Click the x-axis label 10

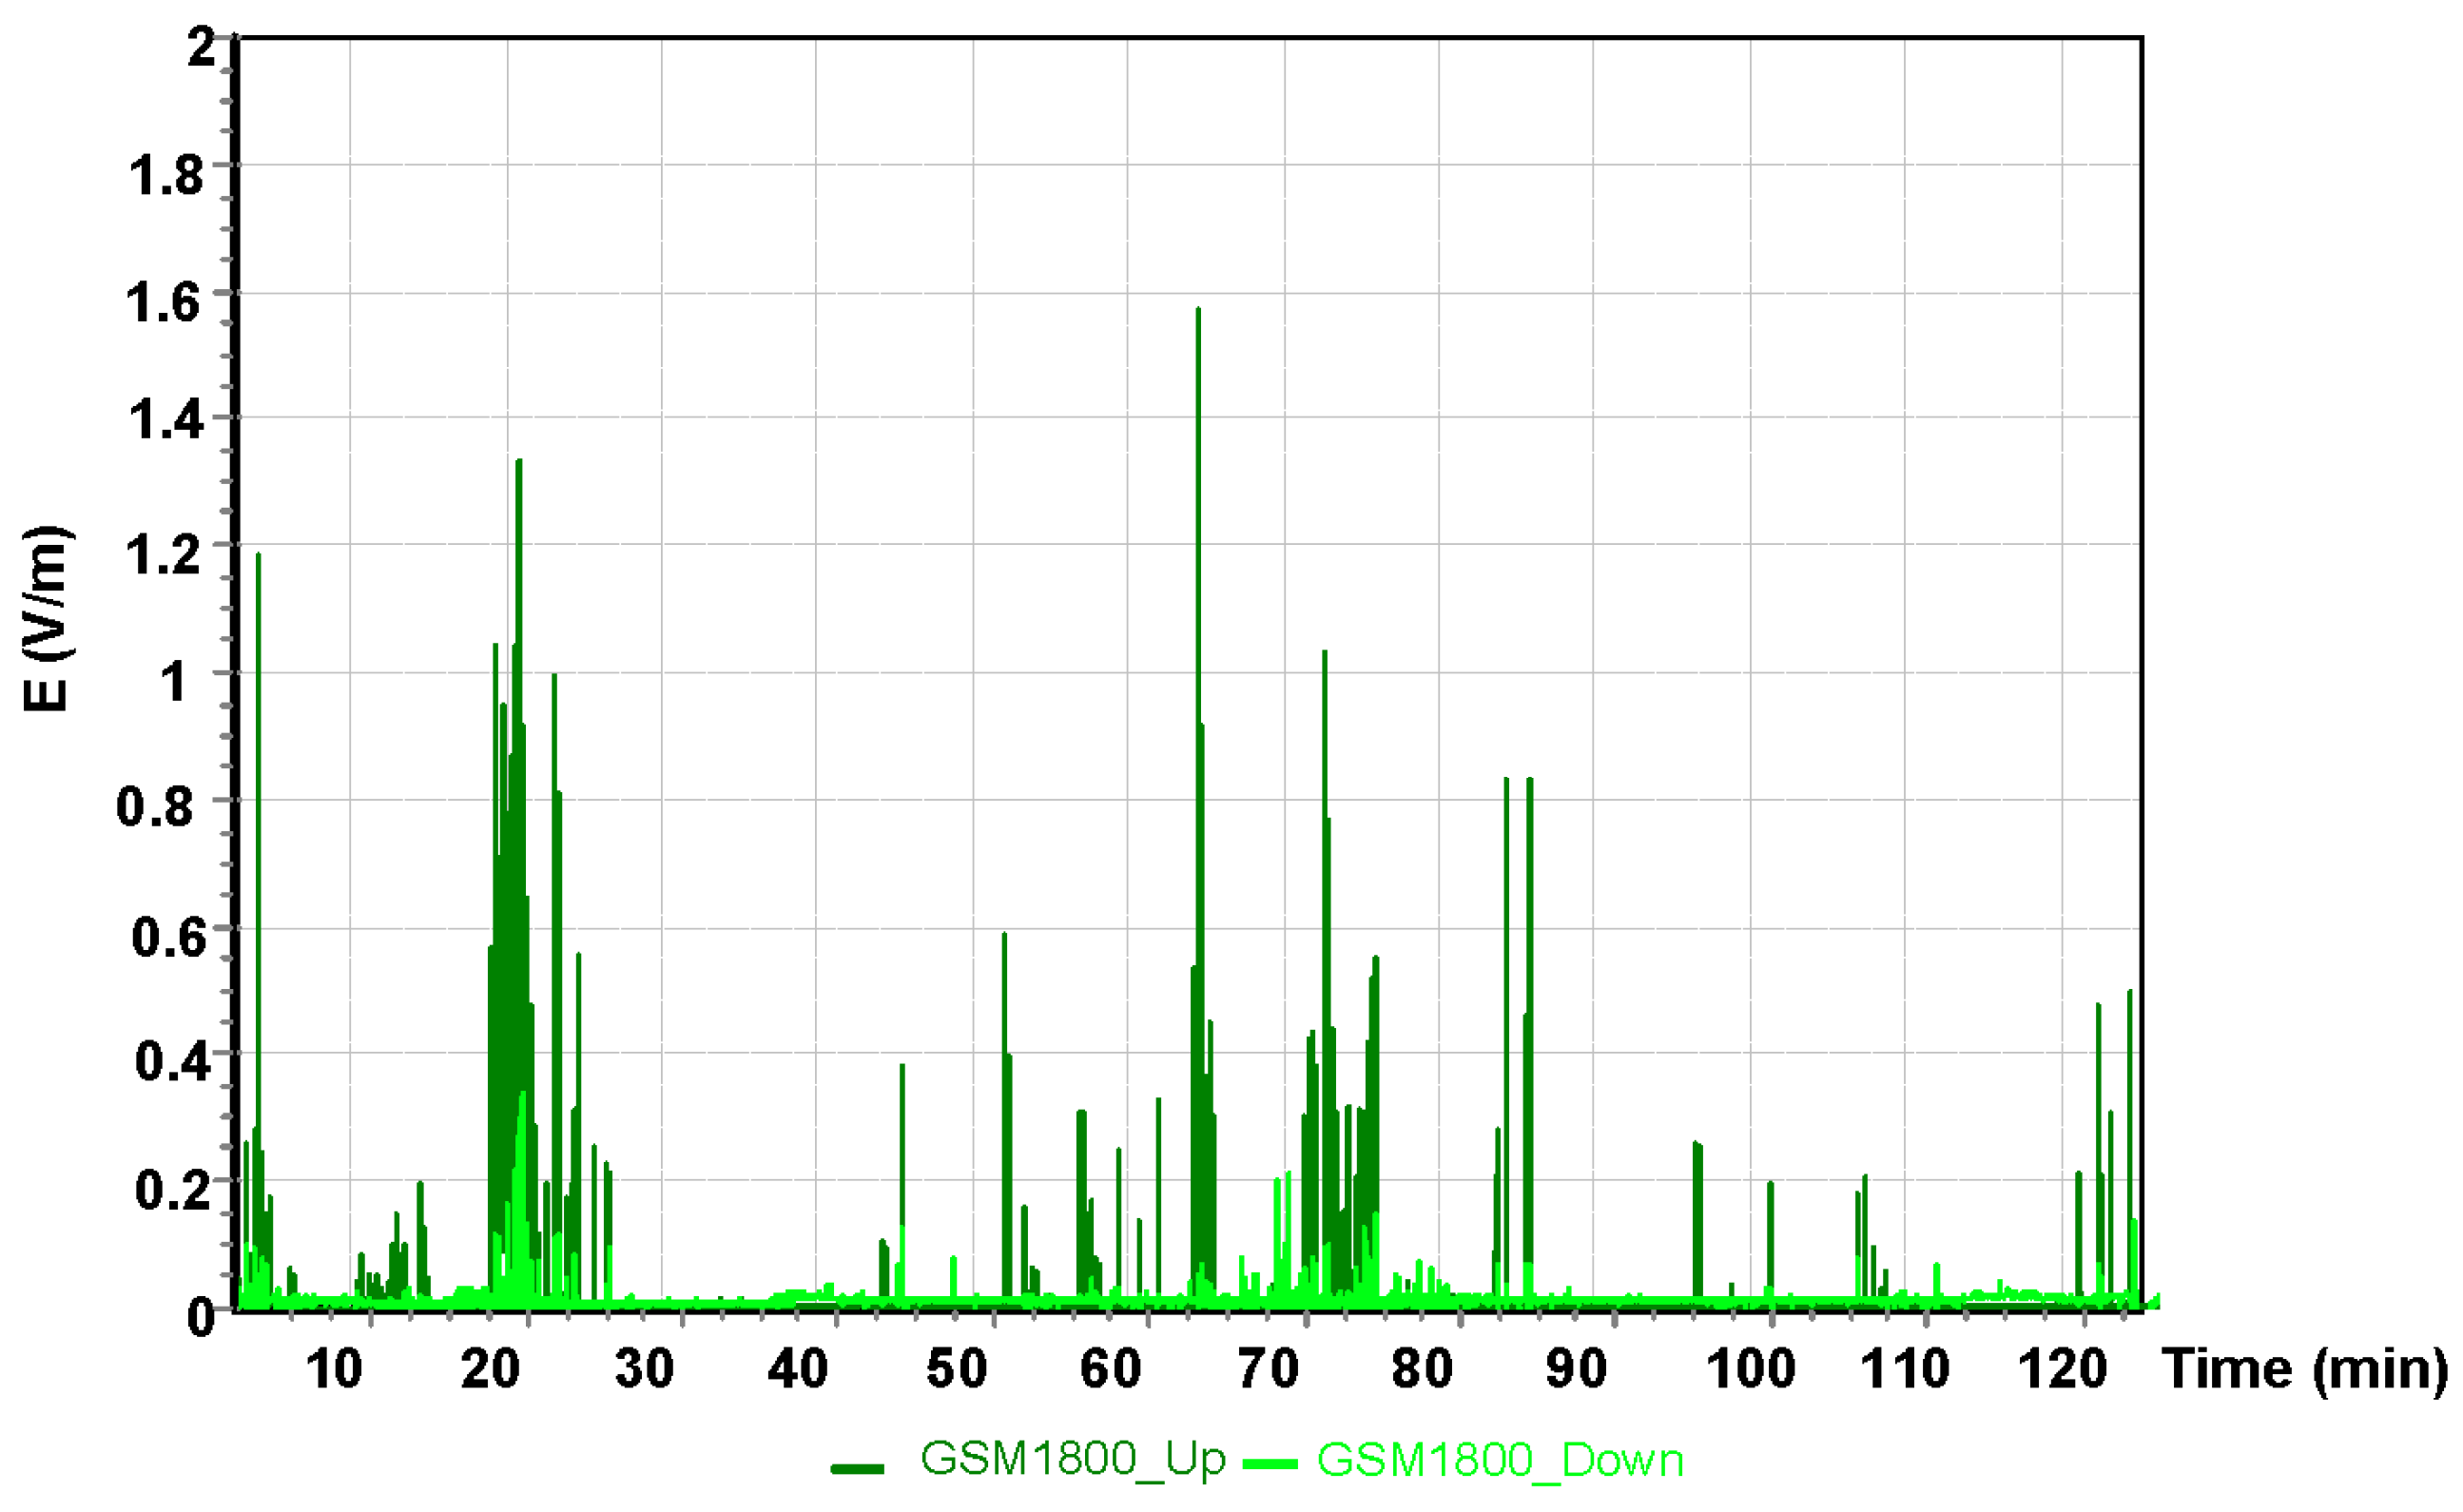334,1369
